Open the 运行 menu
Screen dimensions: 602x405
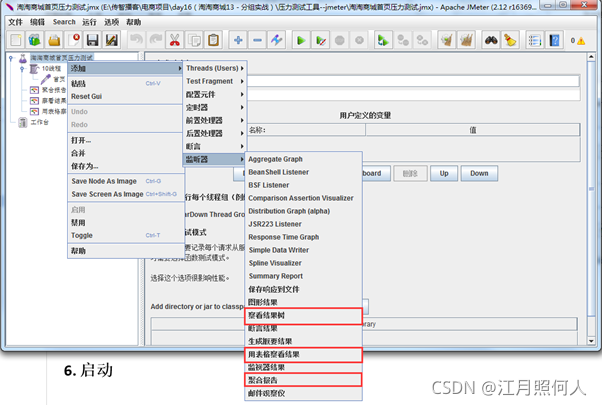(x=89, y=22)
